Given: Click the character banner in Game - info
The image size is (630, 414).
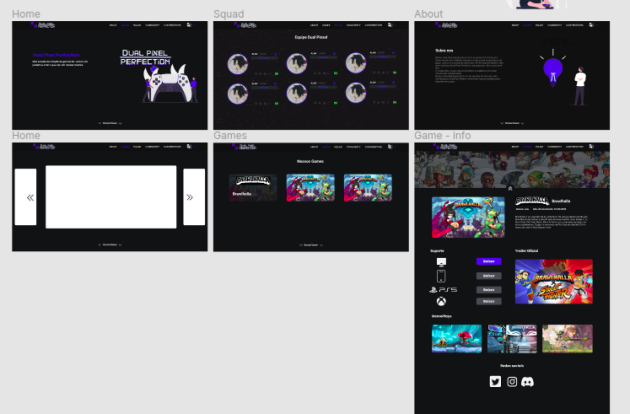Looking at the screenshot, I should click(x=512, y=169).
